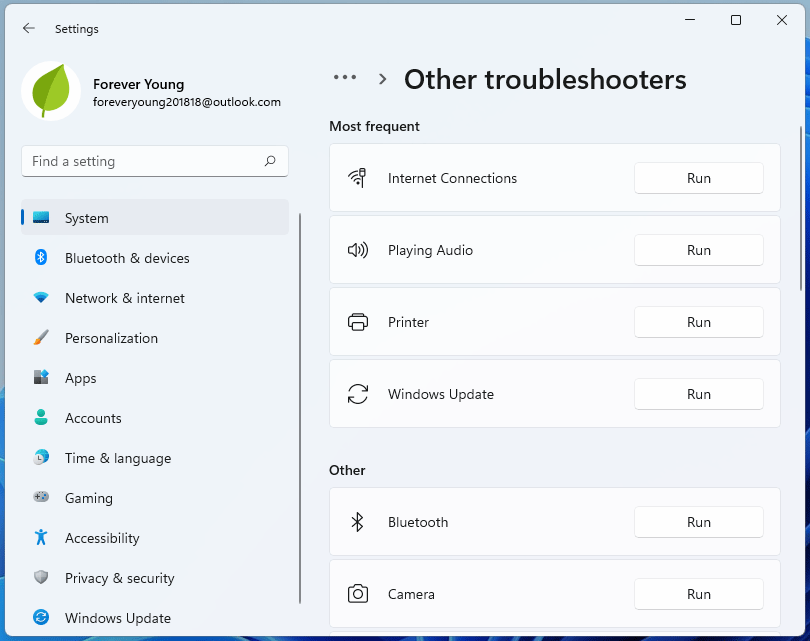Viewport: 810px width, 641px height.
Task: Click the Camera label text
Action: pyautogui.click(x=411, y=595)
